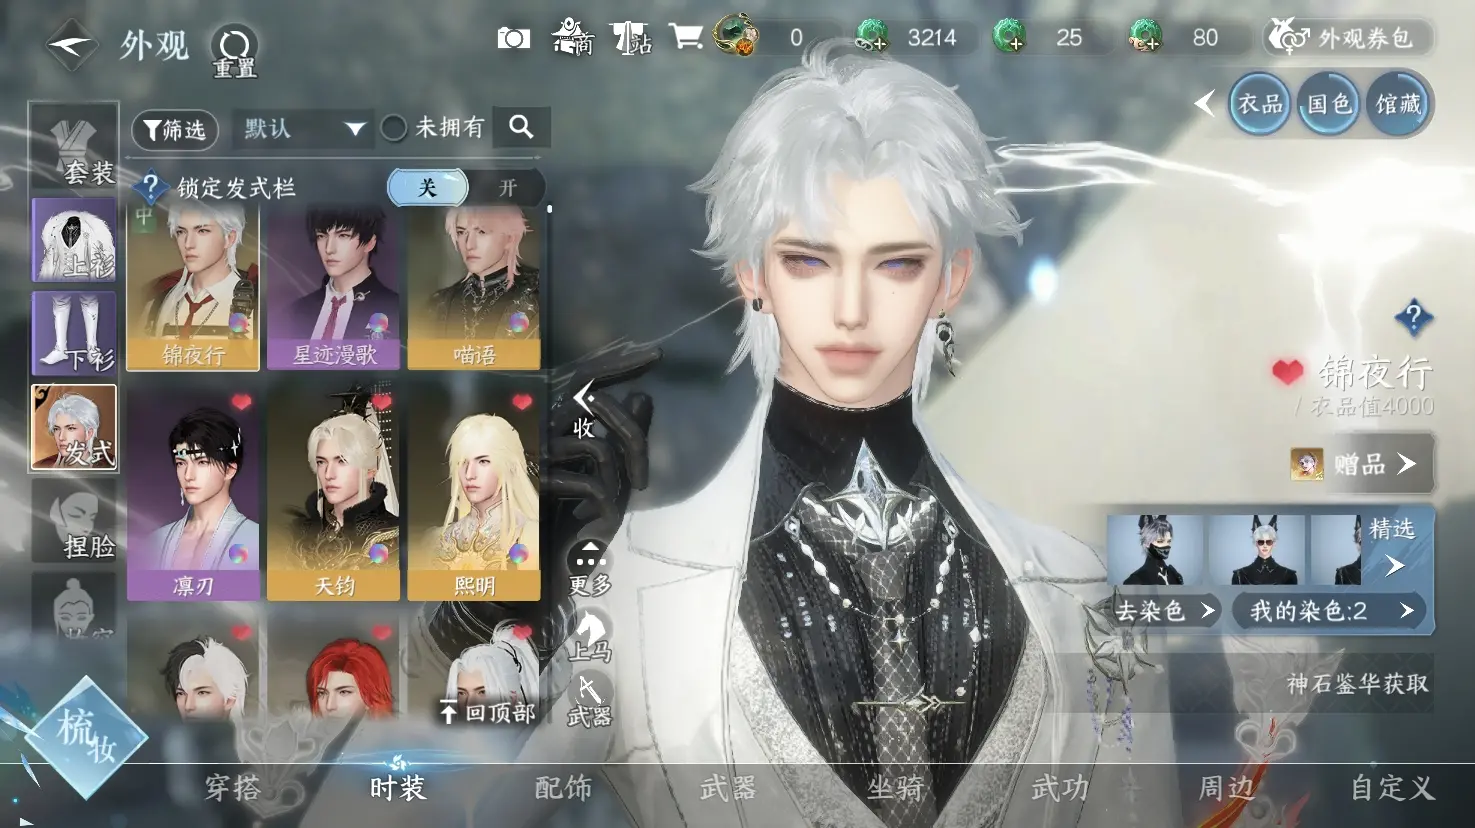
Task: Open dye palette on 锦夜行 thumbnail
Action: coord(239,322)
